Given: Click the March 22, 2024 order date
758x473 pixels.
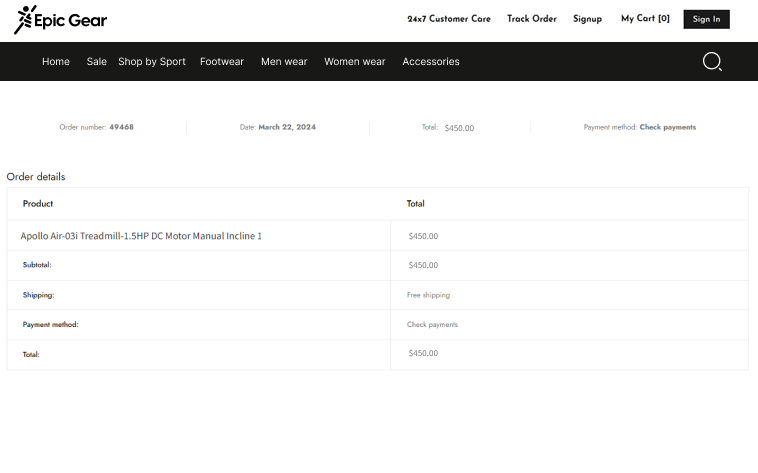Looking at the screenshot, I should coord(287,127).
